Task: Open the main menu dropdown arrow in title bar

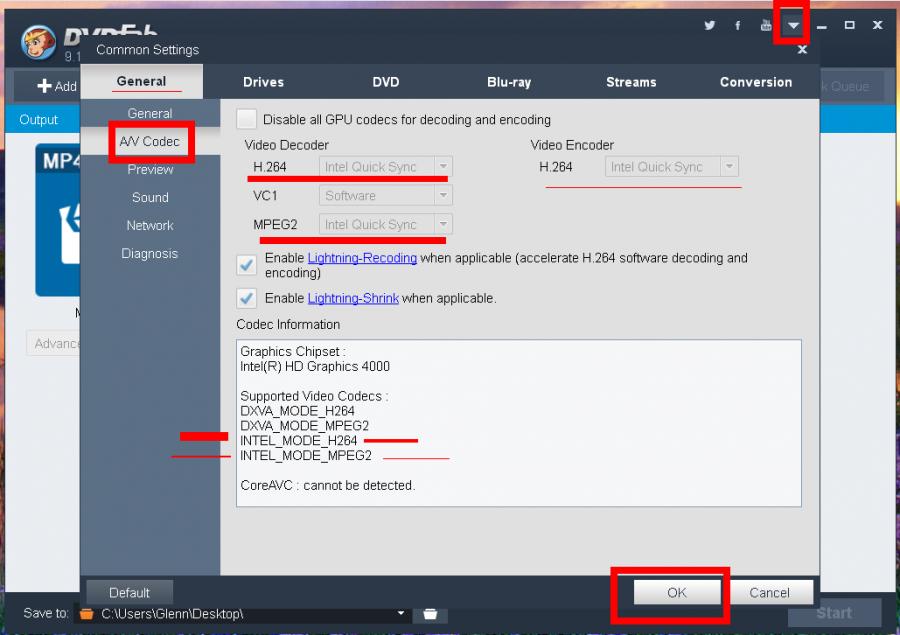Action: (793, 25)
